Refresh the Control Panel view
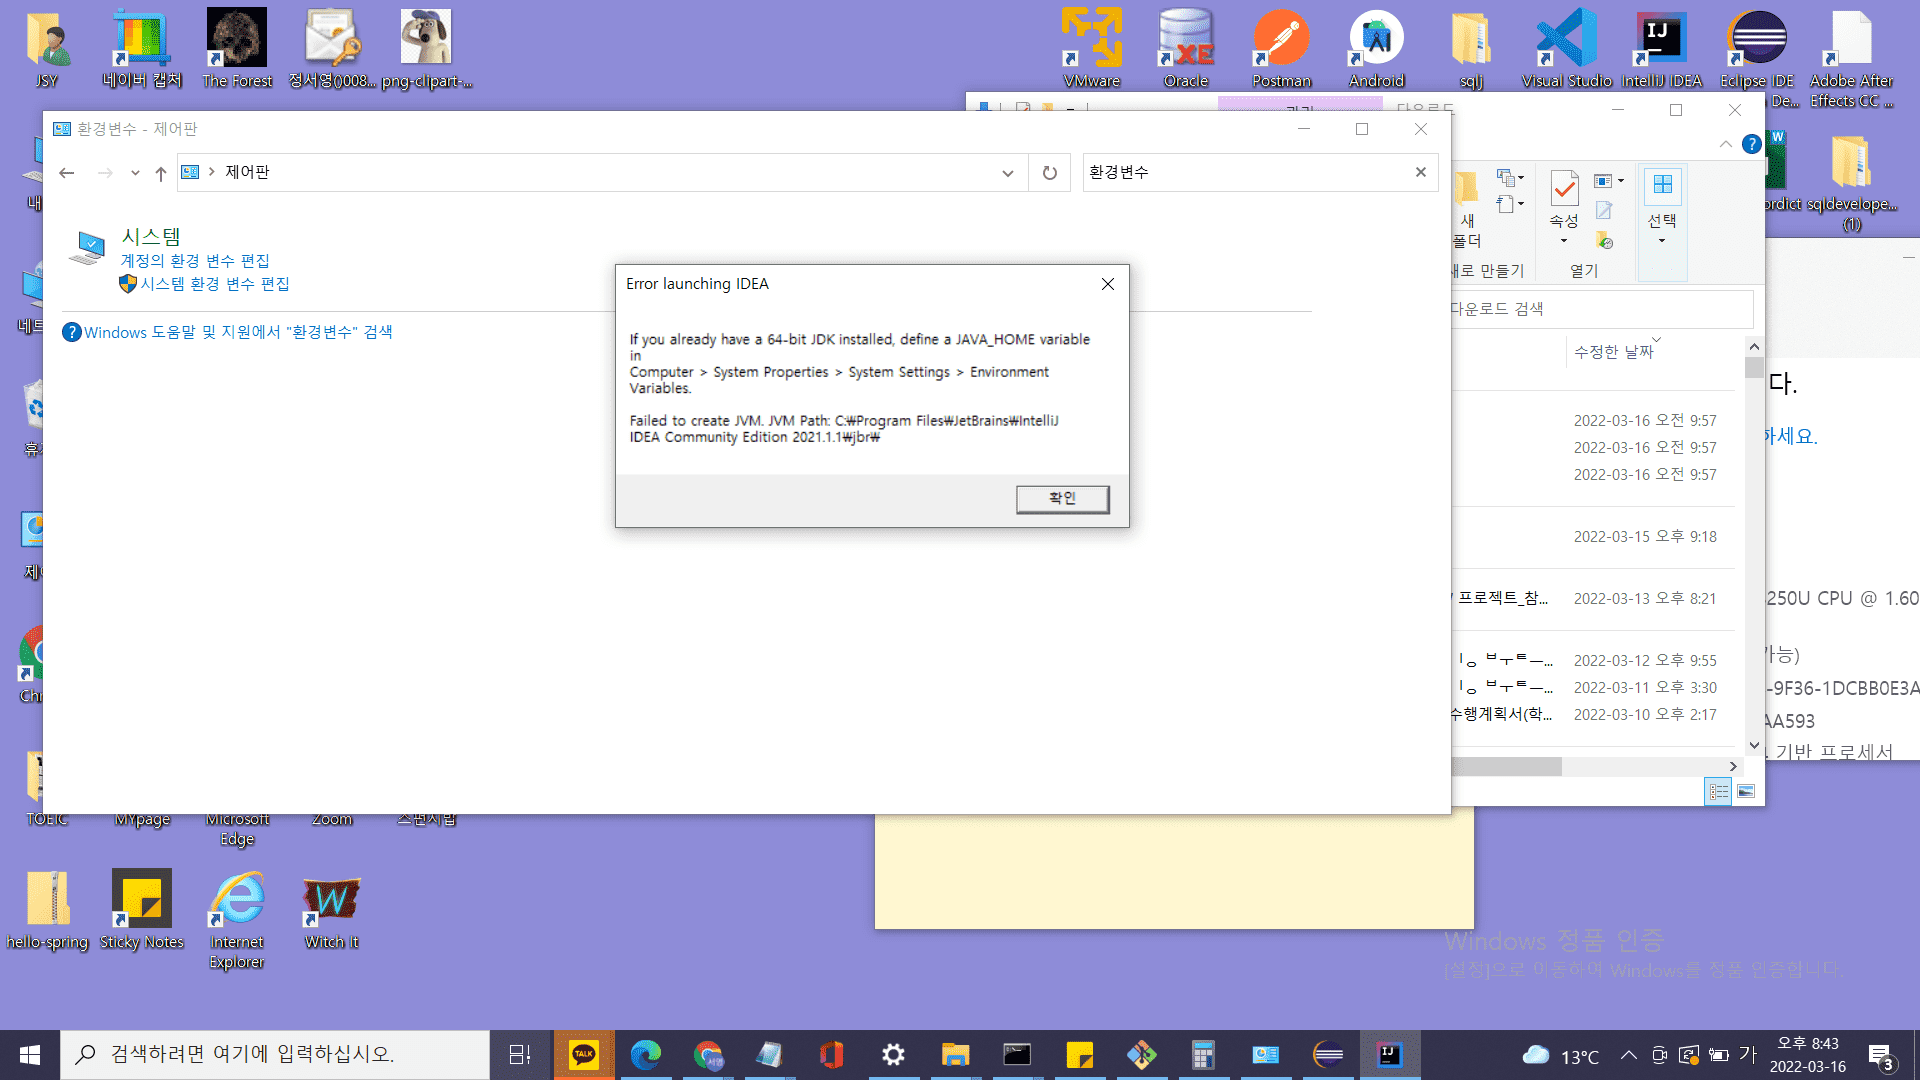The height and width of the screenshot is (1080, 1920). (1049, 173)
